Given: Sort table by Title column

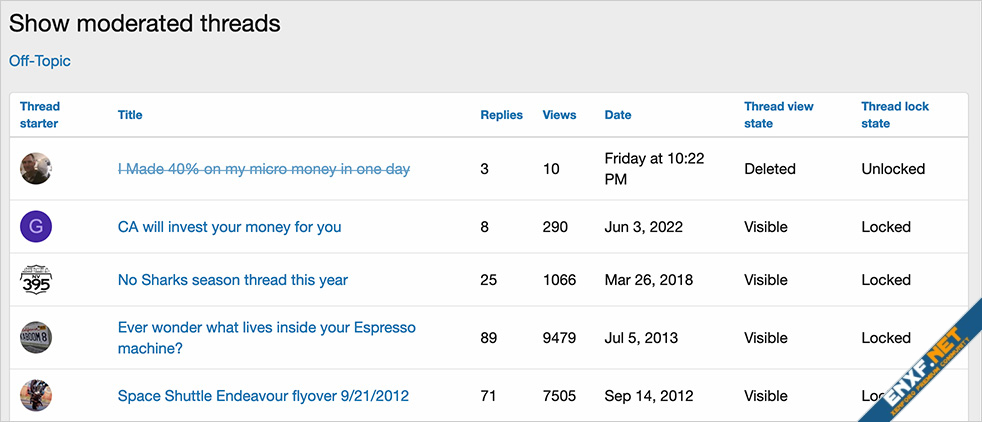Looking at the screenshot, I should click(x=130, y=115).
